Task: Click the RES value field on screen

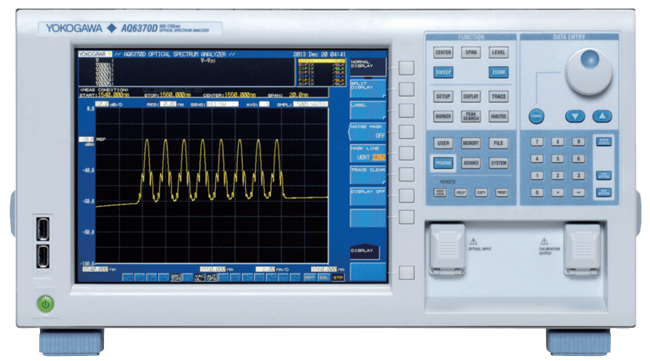Action: (168, 104)
